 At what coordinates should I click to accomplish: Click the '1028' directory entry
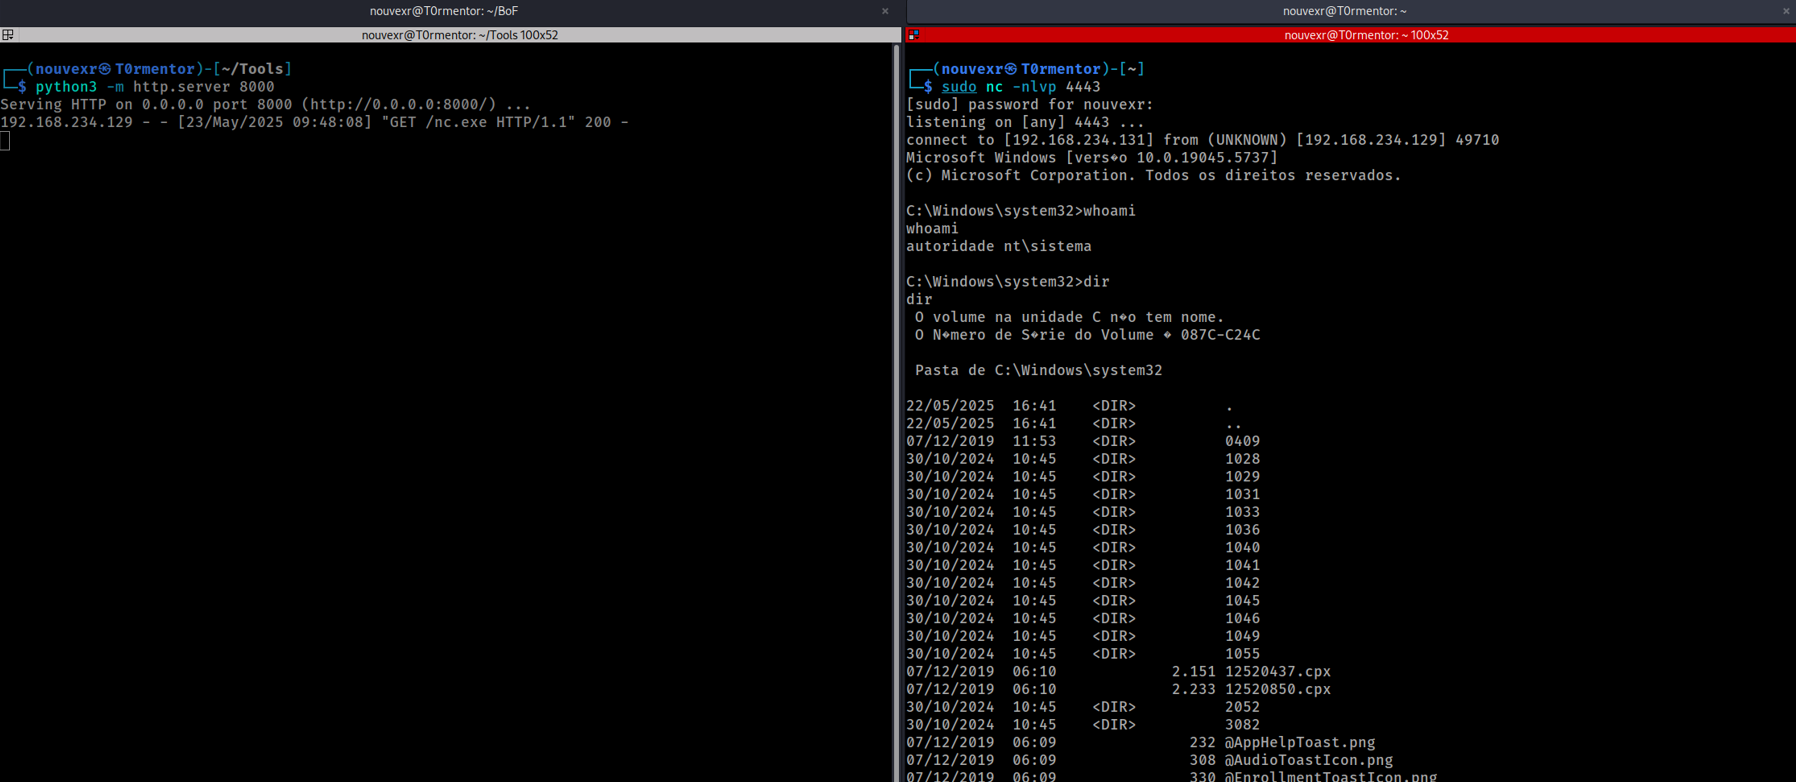[1243, 459]
